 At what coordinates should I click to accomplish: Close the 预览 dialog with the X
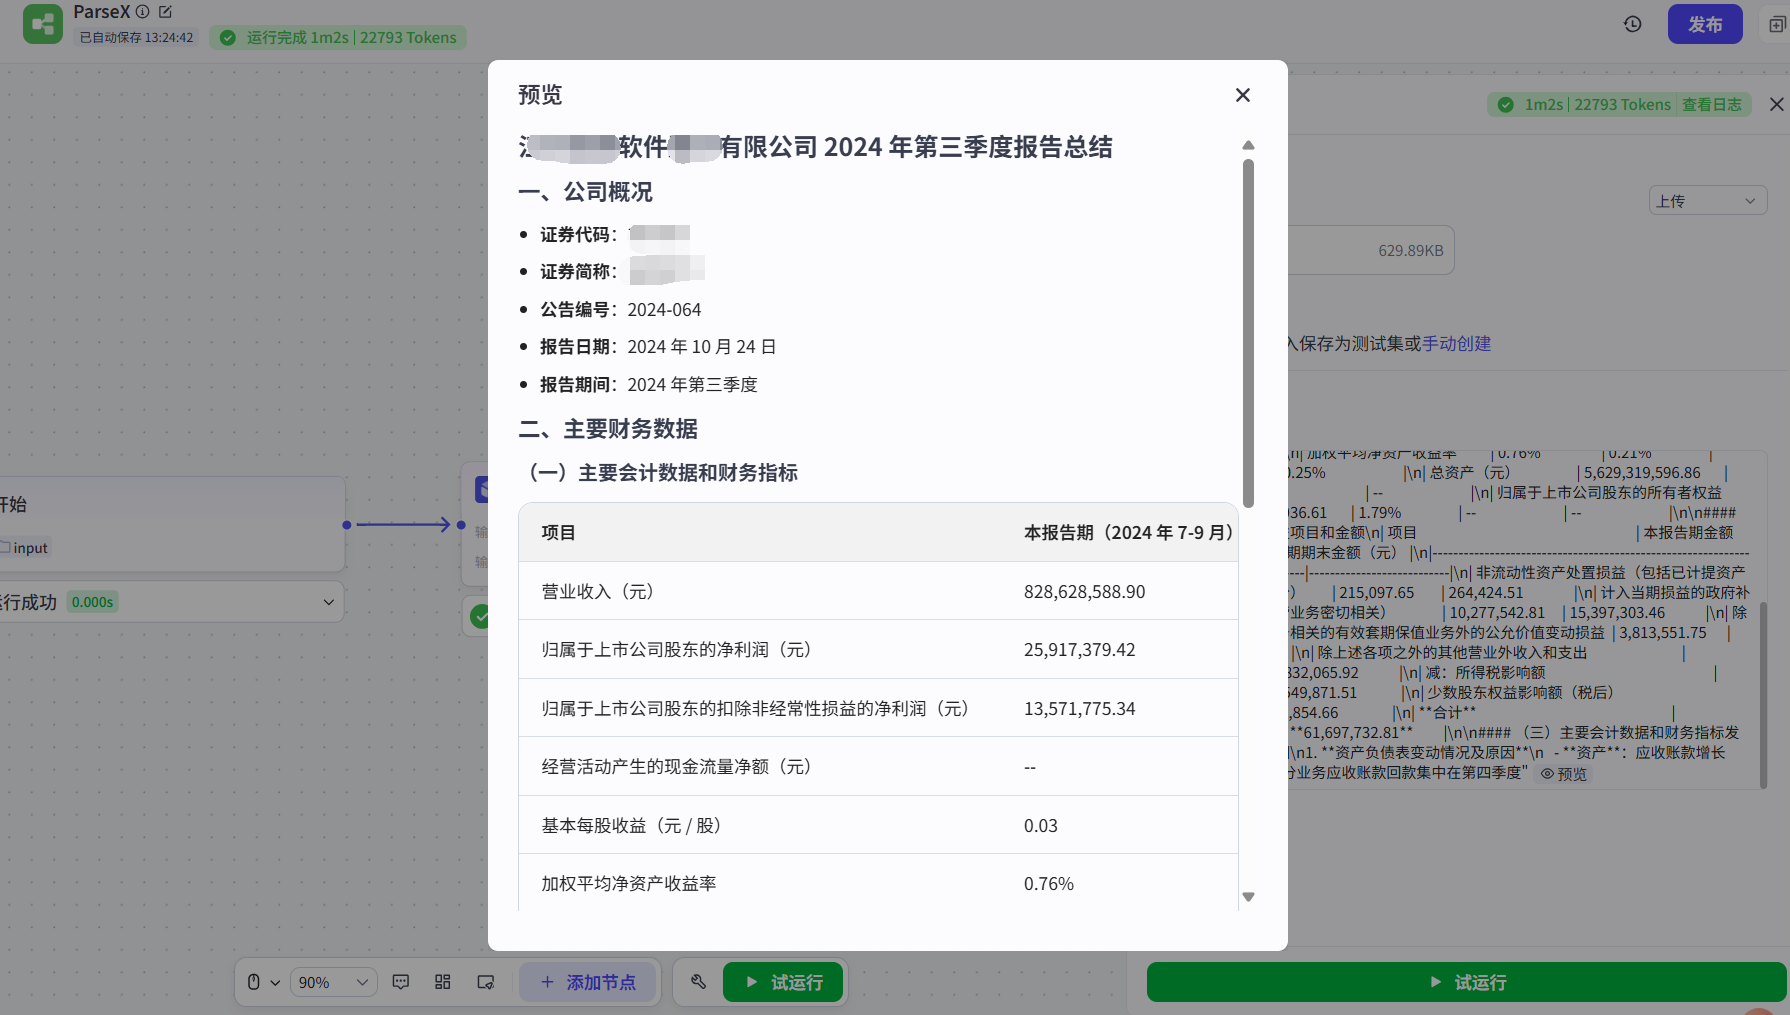click(1243, 95)
